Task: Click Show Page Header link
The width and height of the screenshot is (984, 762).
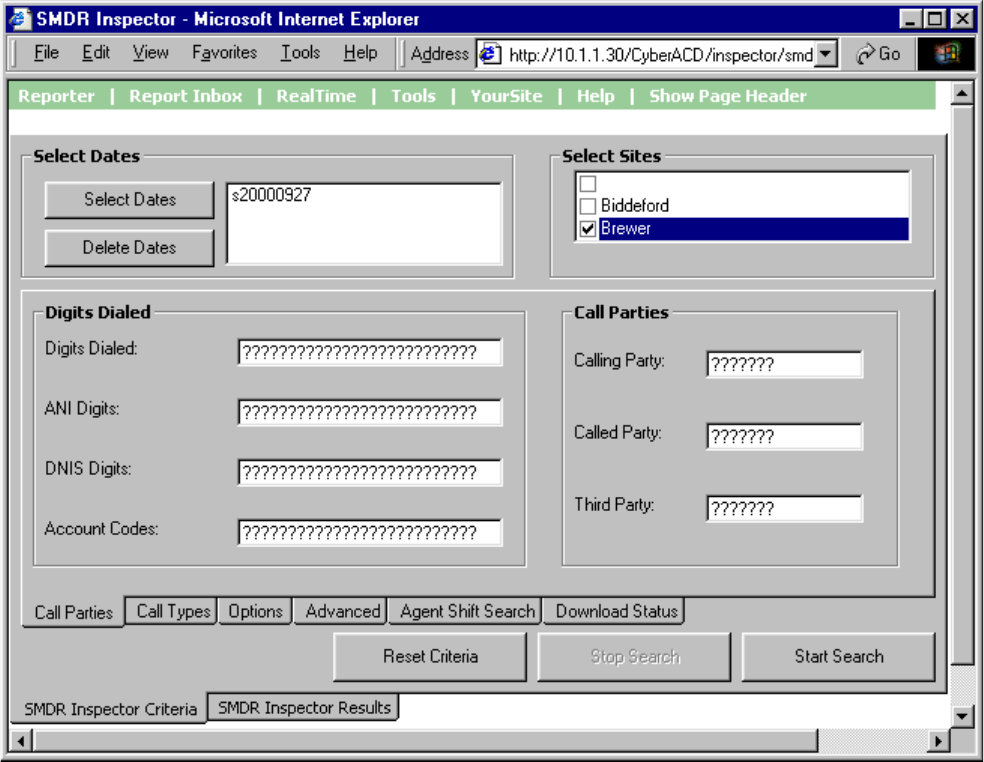Action: (728, 96)
